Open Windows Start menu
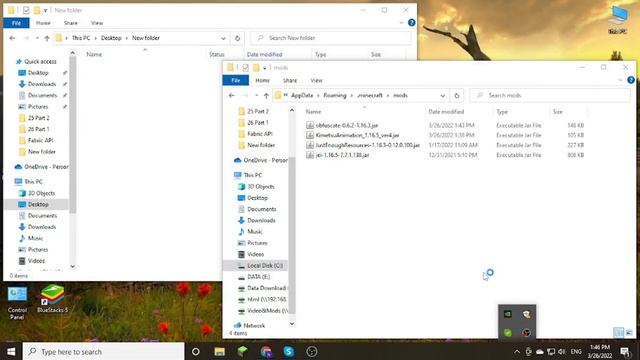 pyautogui.click(x=11, y=351)
